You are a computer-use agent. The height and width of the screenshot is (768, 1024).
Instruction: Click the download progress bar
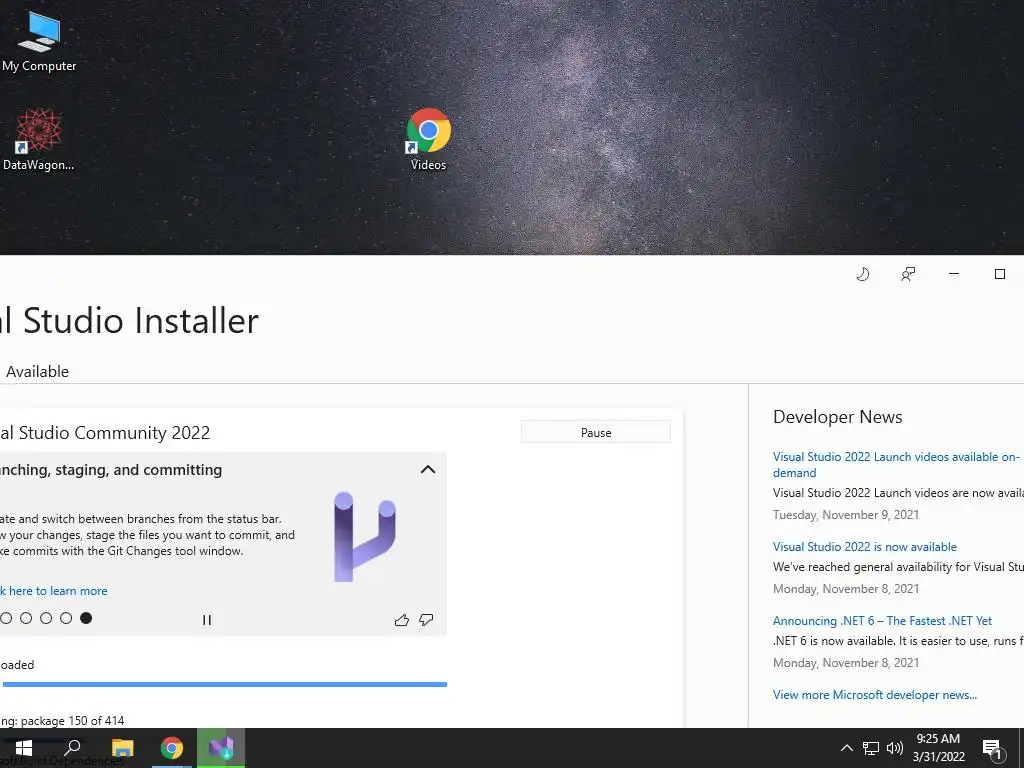225,684
